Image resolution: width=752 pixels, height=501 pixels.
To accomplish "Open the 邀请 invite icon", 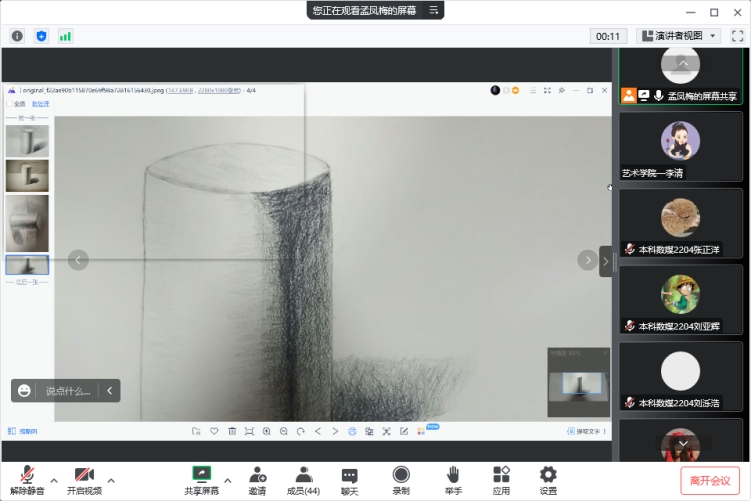I will pyautogui.click(x=257, y=479).
